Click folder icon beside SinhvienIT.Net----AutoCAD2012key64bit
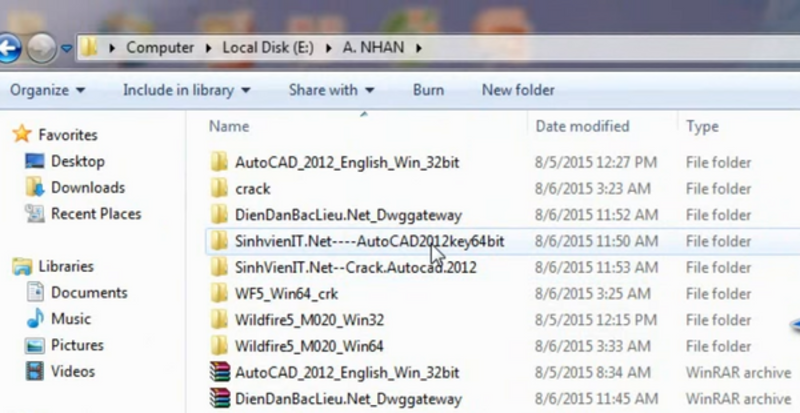The height and width of the screenshot is (413, 800). coord(219,240)
